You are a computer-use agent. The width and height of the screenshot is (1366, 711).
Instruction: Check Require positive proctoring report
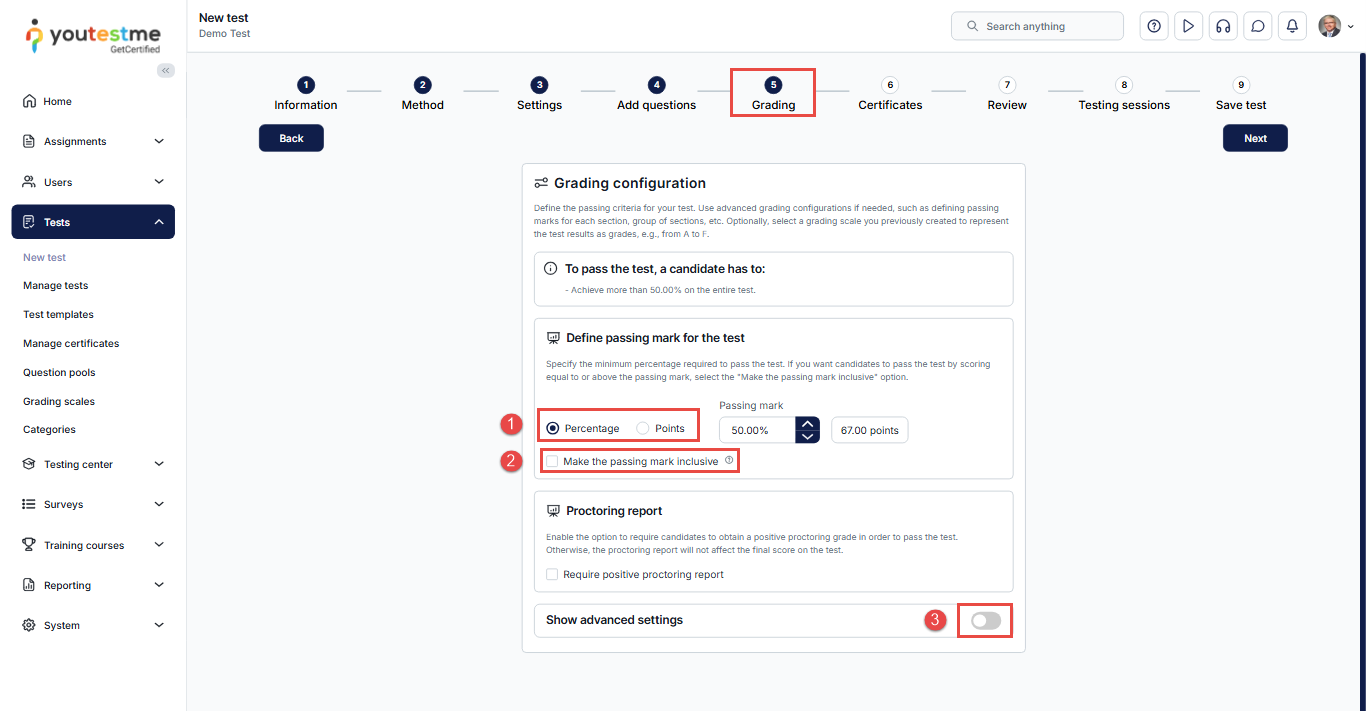coord(552,575)
